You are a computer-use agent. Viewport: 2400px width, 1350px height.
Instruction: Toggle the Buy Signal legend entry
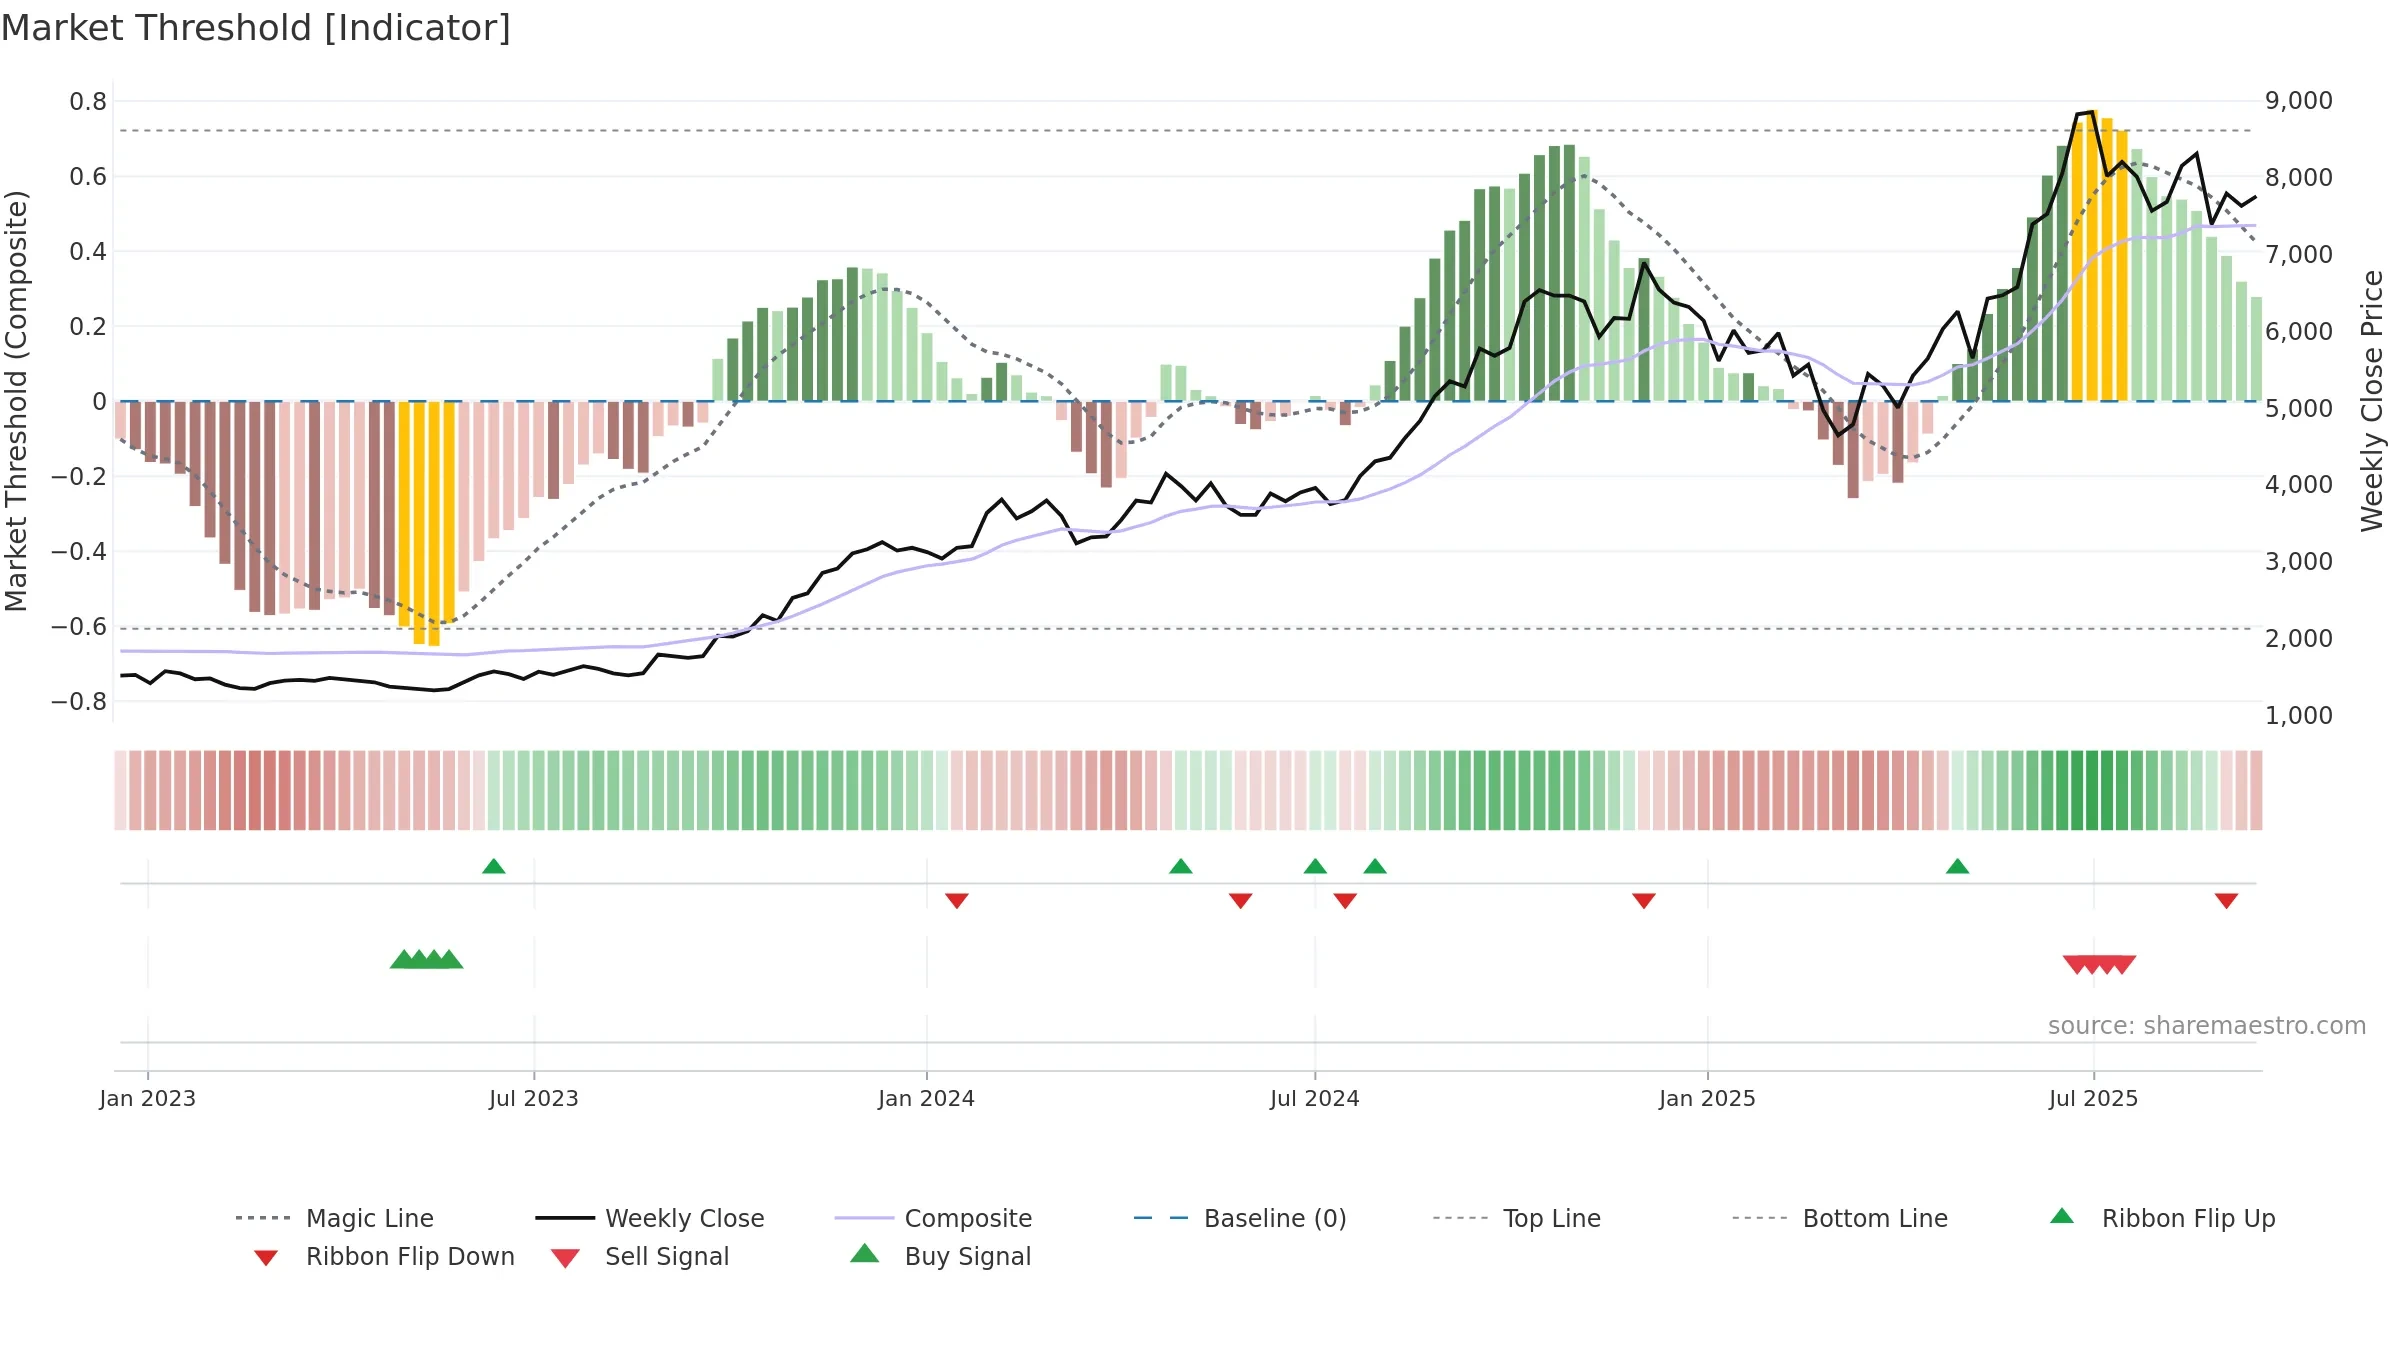pyautogui.click(x=940, y=1256)
